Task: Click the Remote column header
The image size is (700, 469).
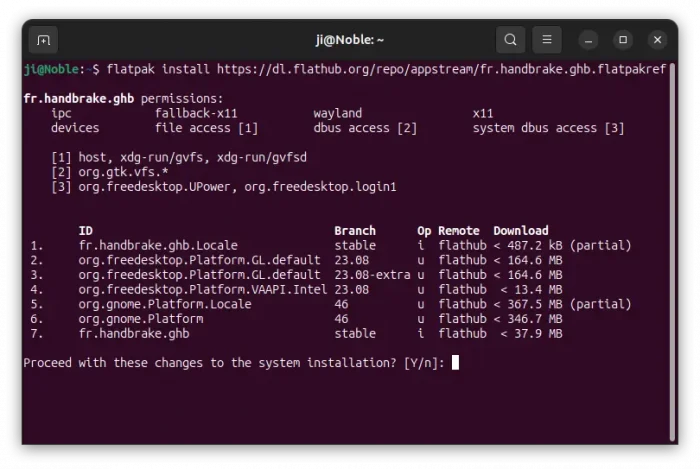Action: click(x=458, y=231)
